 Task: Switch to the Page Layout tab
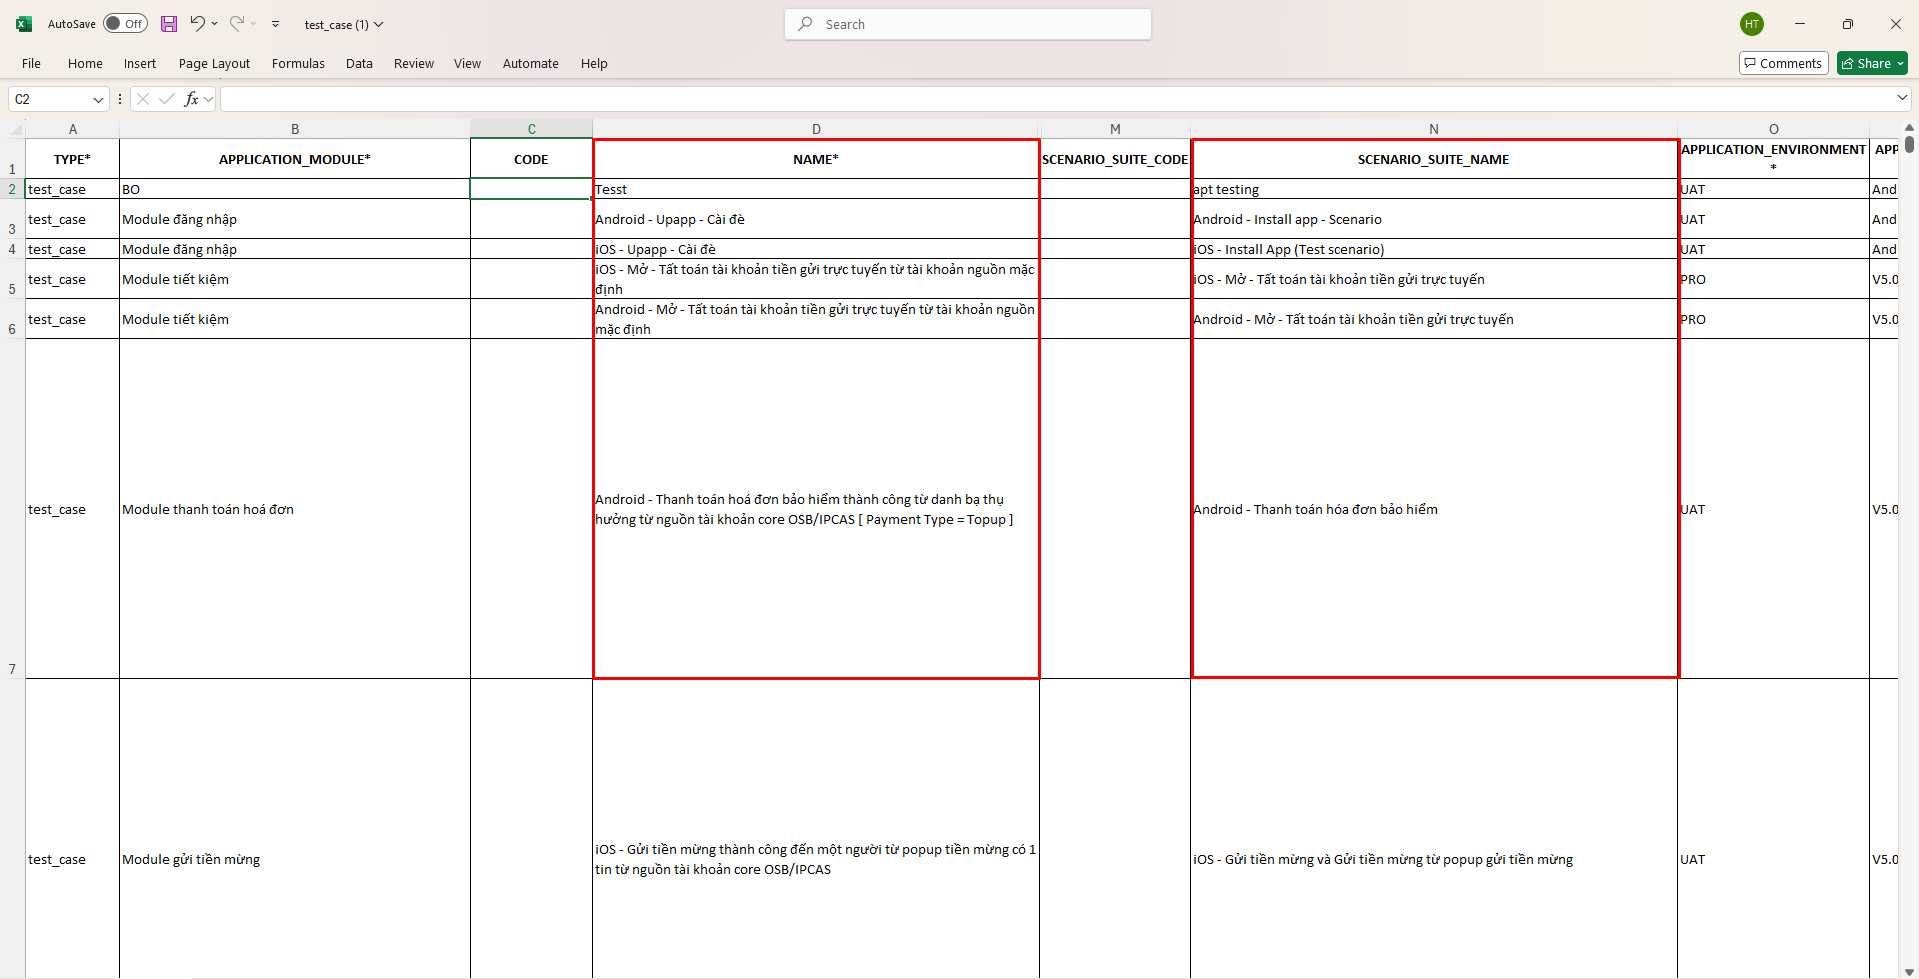coord(214,63)
